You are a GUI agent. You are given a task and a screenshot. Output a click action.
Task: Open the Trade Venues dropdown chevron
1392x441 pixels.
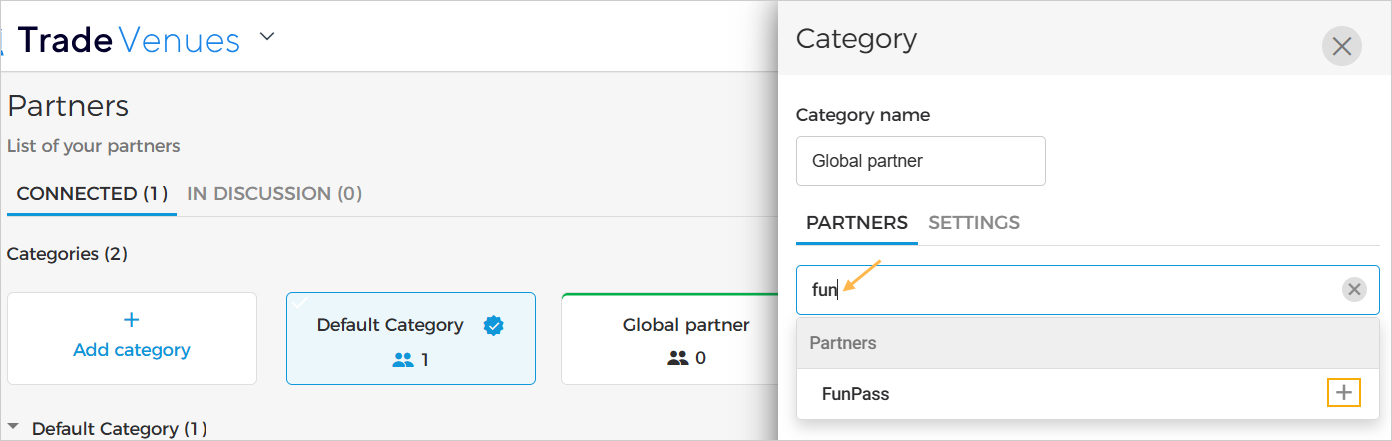click(266, 38)
